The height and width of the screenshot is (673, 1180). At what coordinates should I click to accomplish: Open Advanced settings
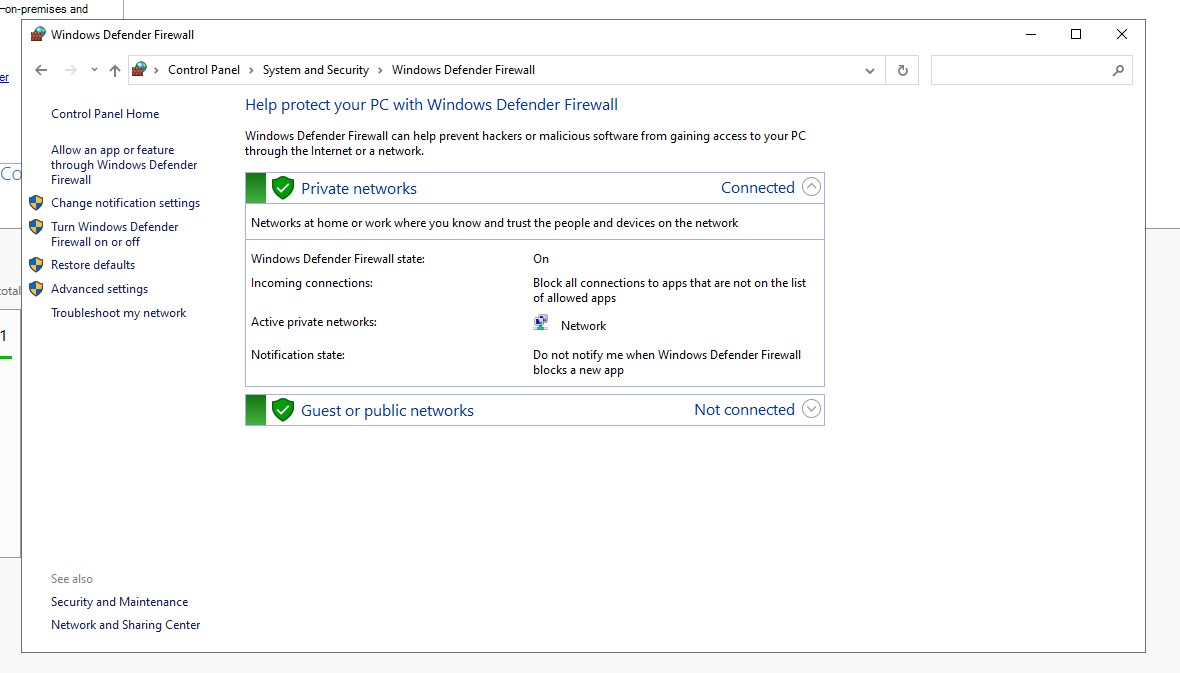click(99, 289)
